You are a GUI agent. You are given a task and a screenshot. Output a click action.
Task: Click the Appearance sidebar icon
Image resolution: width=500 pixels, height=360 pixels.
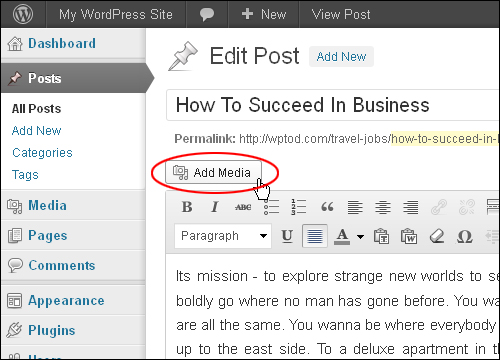click(x=14, y=301)
